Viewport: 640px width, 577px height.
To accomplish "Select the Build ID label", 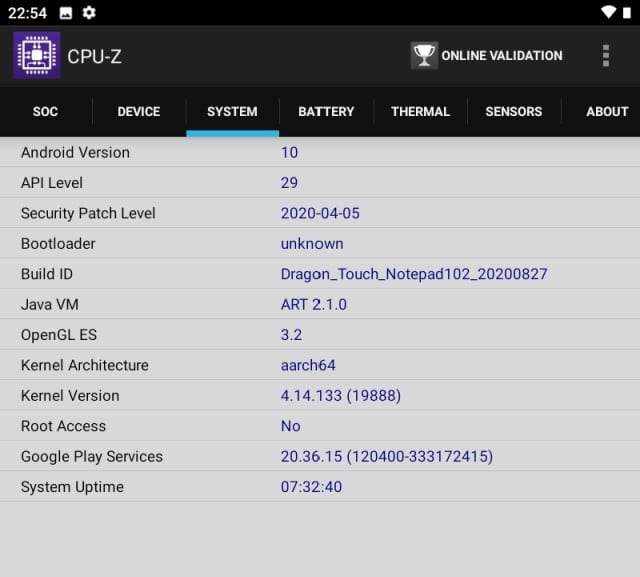I will [x=47, y=274].
